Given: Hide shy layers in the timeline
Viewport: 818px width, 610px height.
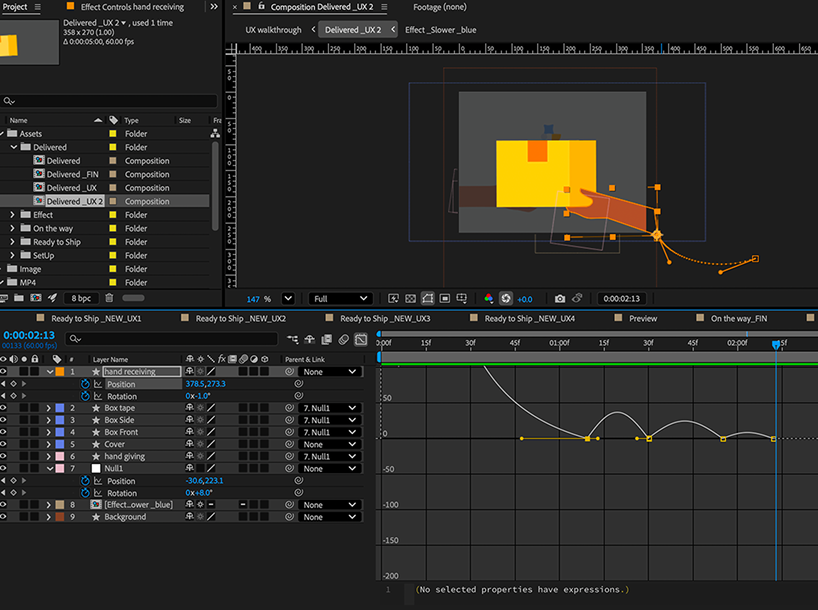Looking at the screenshot, I should (309, 339).
